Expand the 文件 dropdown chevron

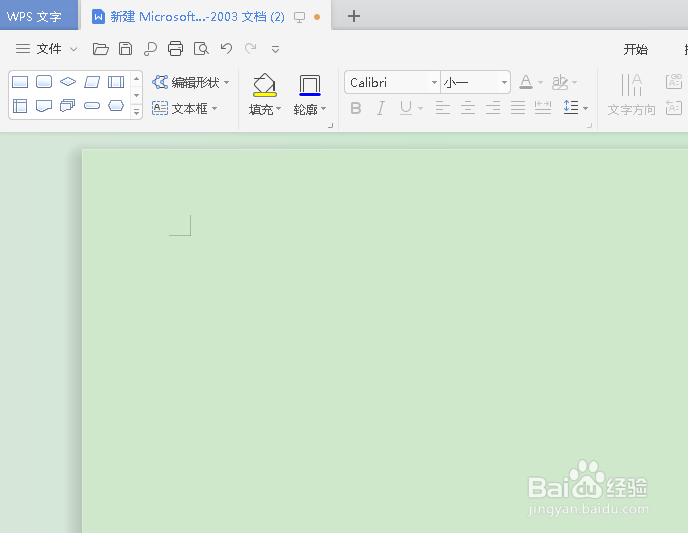click(74, 49)
